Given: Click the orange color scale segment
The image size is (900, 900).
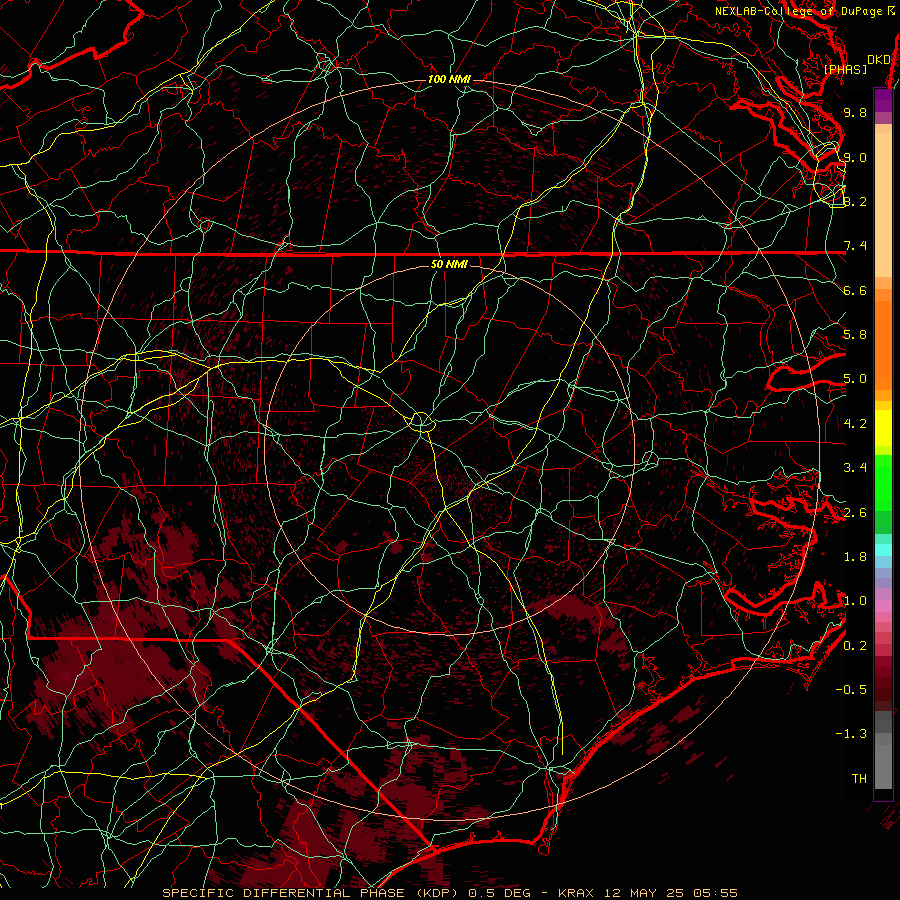Looking at the screenshot, I should 883,344.
